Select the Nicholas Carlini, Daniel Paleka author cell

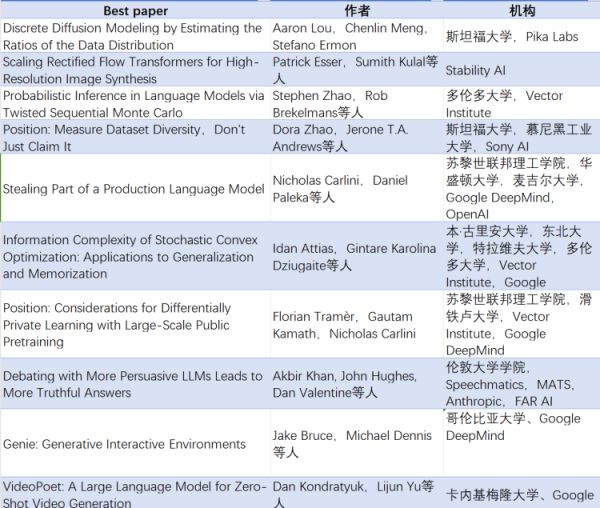tap(355, 189)
